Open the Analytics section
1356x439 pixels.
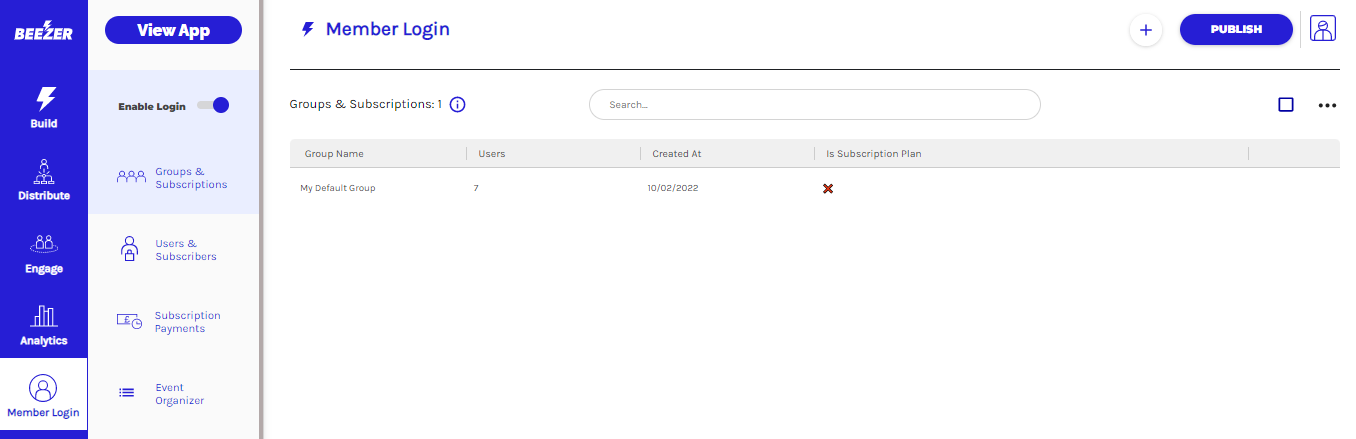[43, 326]
